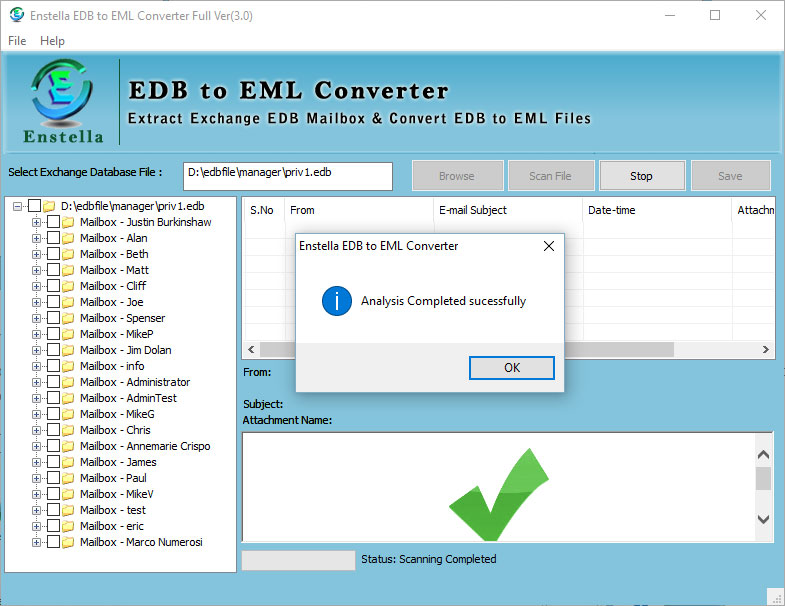Select the root priv1.edb checkbox
This screenshot has height=606, width=785.
34,206
